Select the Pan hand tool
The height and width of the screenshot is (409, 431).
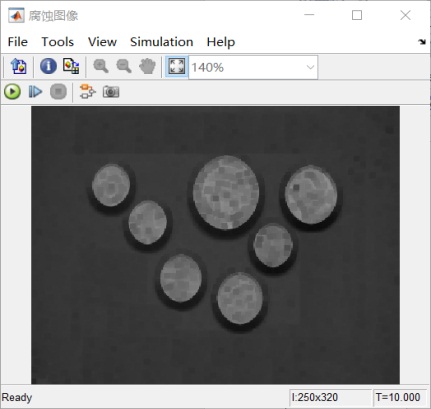[147, 66]
